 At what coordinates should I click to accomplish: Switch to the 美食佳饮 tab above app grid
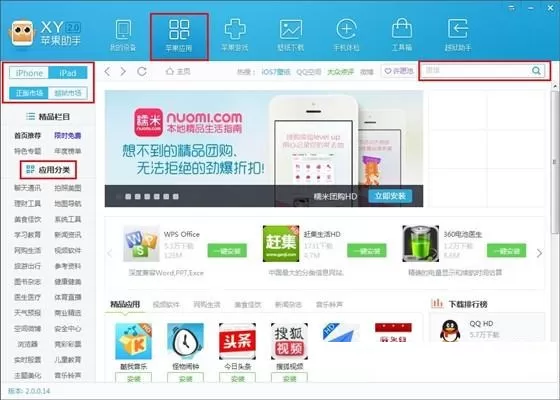pyautogui.click(x=248, y=305)
